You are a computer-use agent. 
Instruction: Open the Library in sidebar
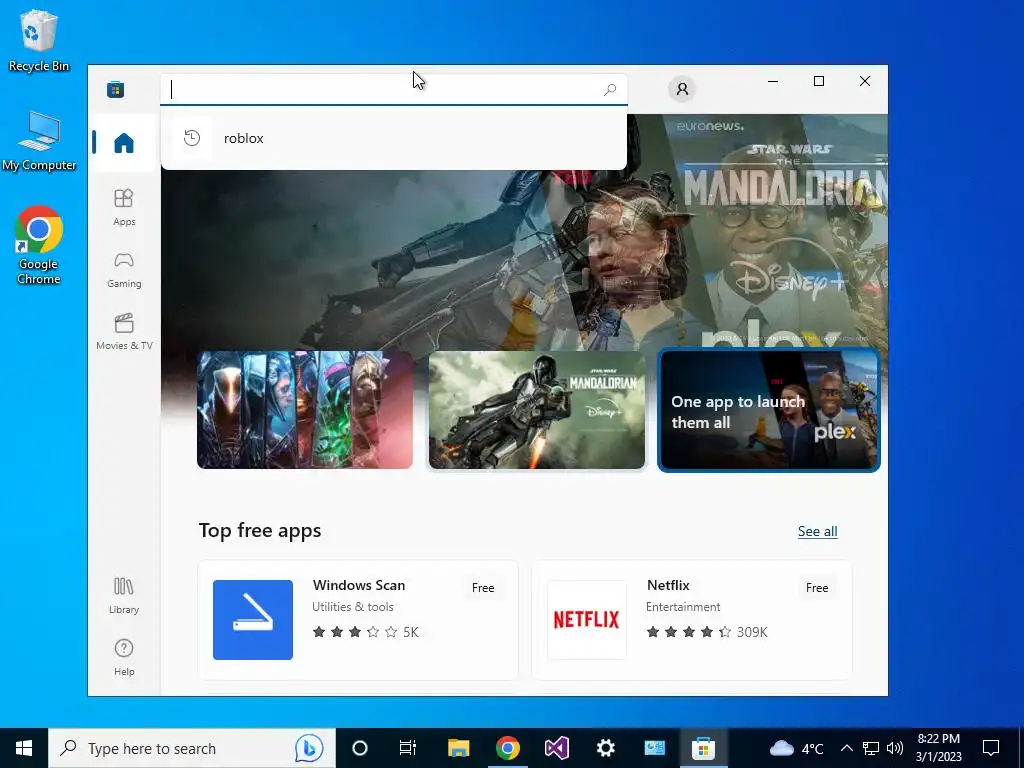click(x=123, y=596)
